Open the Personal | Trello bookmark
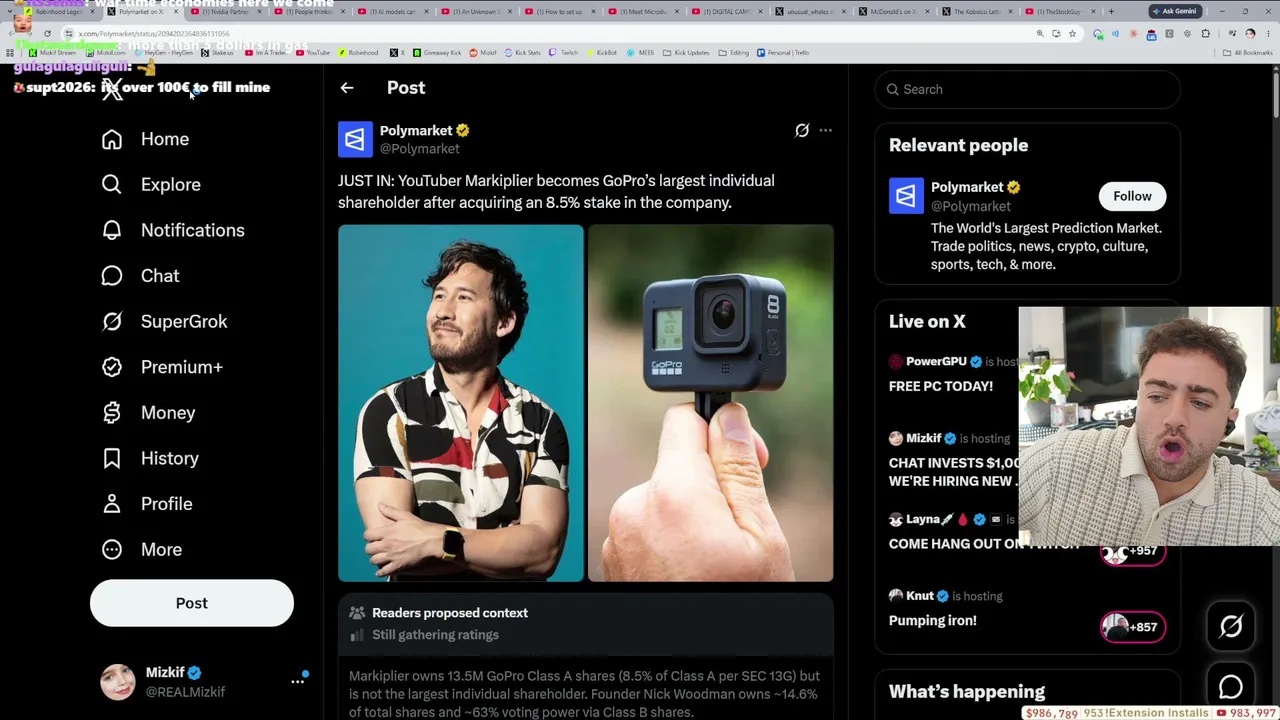Image resolution: width=1280 pixels, height=720 pixels. point(783,53)
